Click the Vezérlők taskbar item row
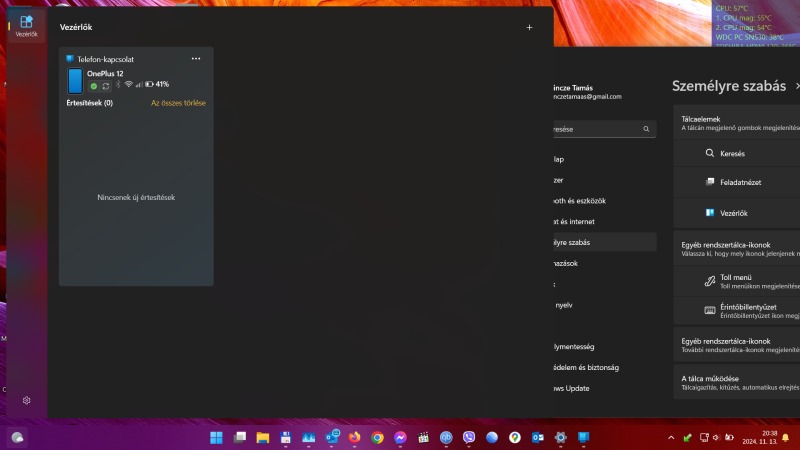Viewport: 800px width, 450px height. 737,213
